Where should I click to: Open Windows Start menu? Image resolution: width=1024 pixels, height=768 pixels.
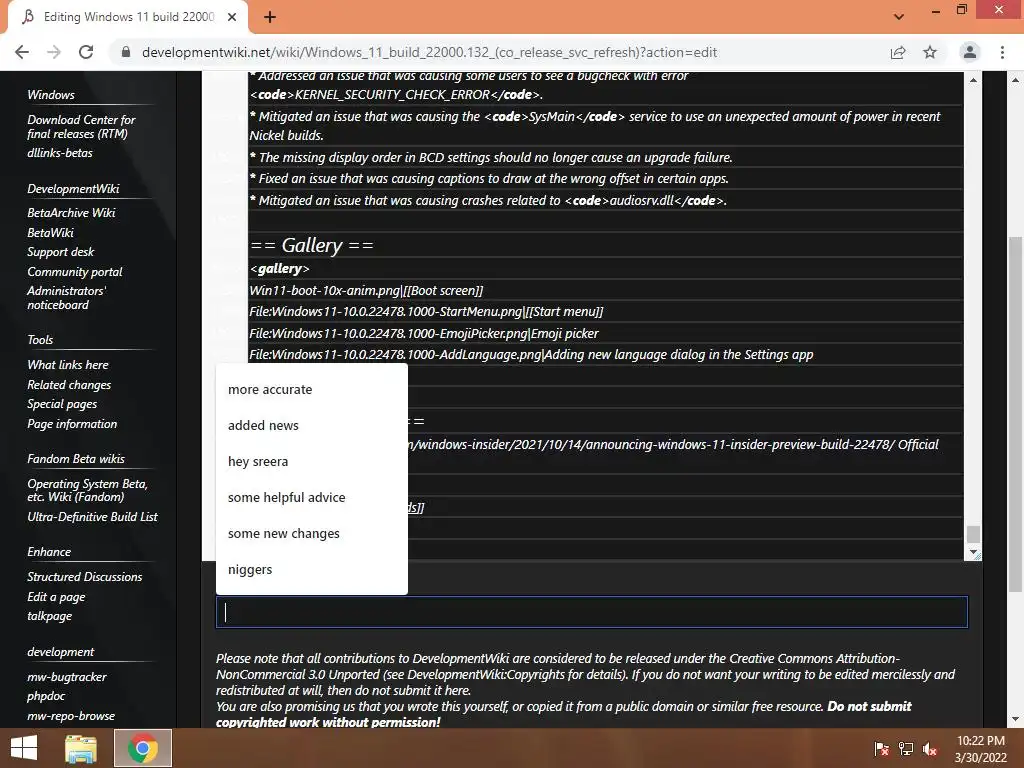tap(24, 748)
